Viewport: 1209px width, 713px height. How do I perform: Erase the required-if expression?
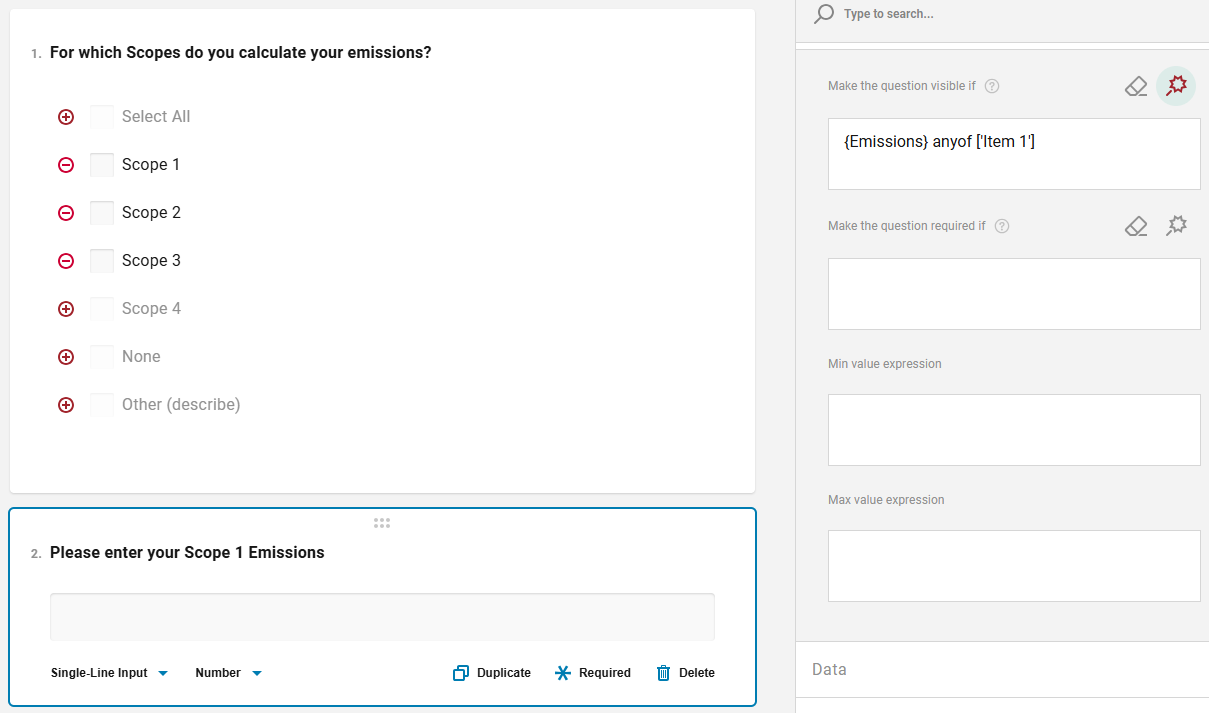pos(1136,226)
